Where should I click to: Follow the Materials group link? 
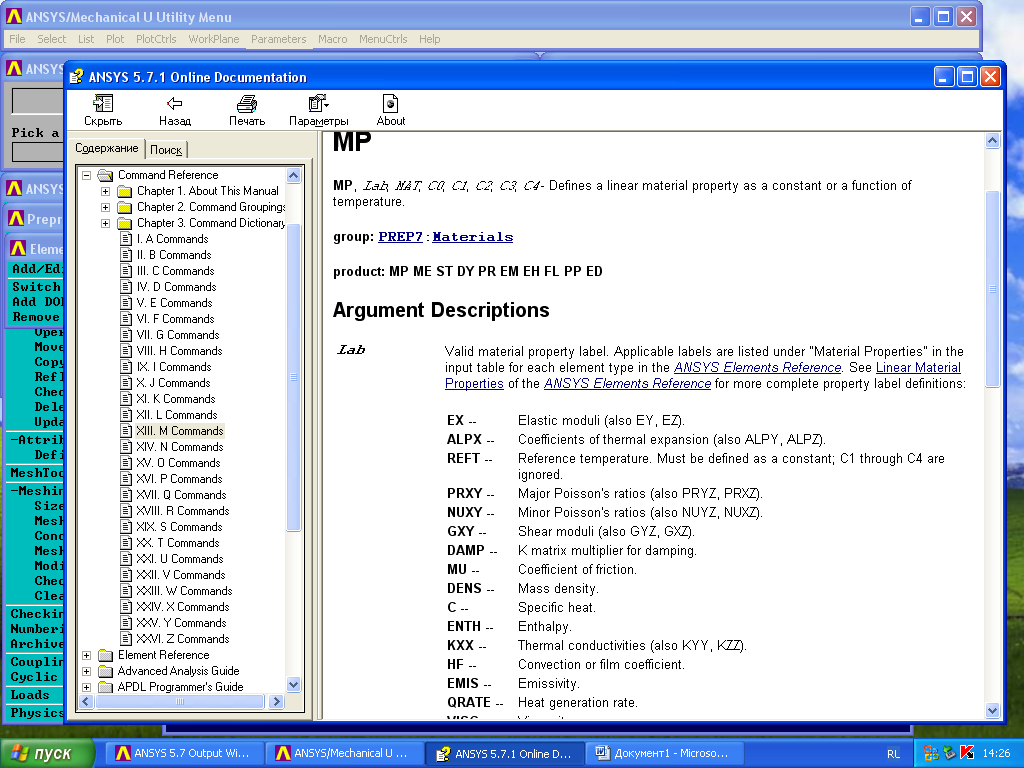(473, 237)
